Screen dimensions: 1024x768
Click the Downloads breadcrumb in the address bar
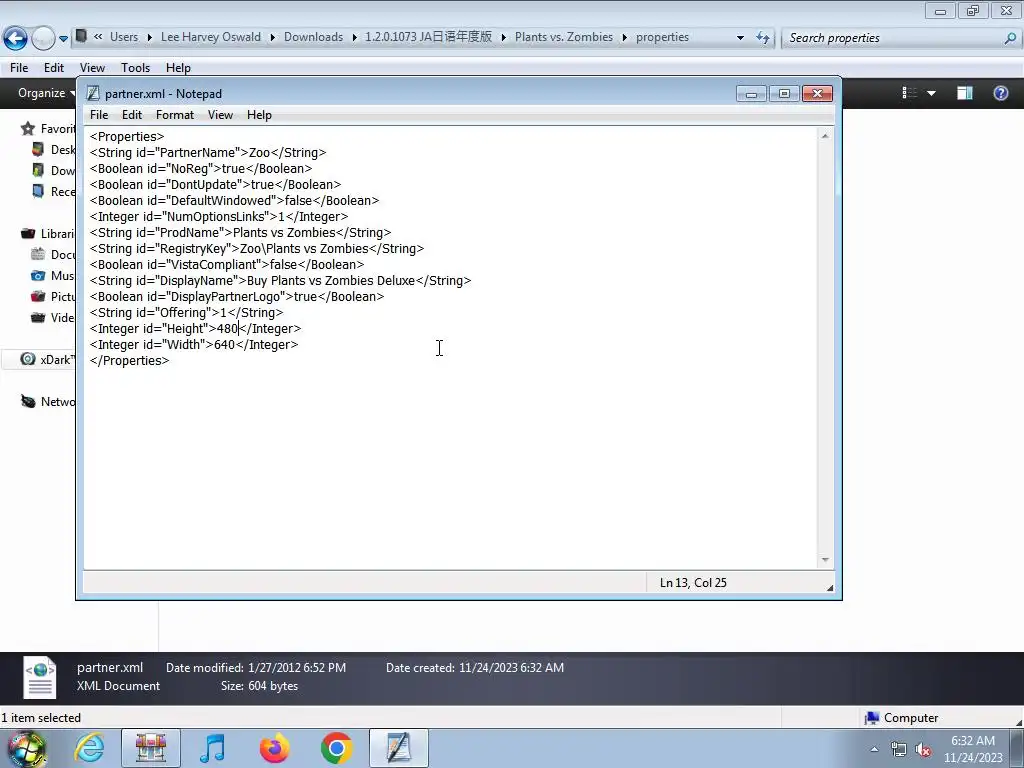[x=313, y=37]
